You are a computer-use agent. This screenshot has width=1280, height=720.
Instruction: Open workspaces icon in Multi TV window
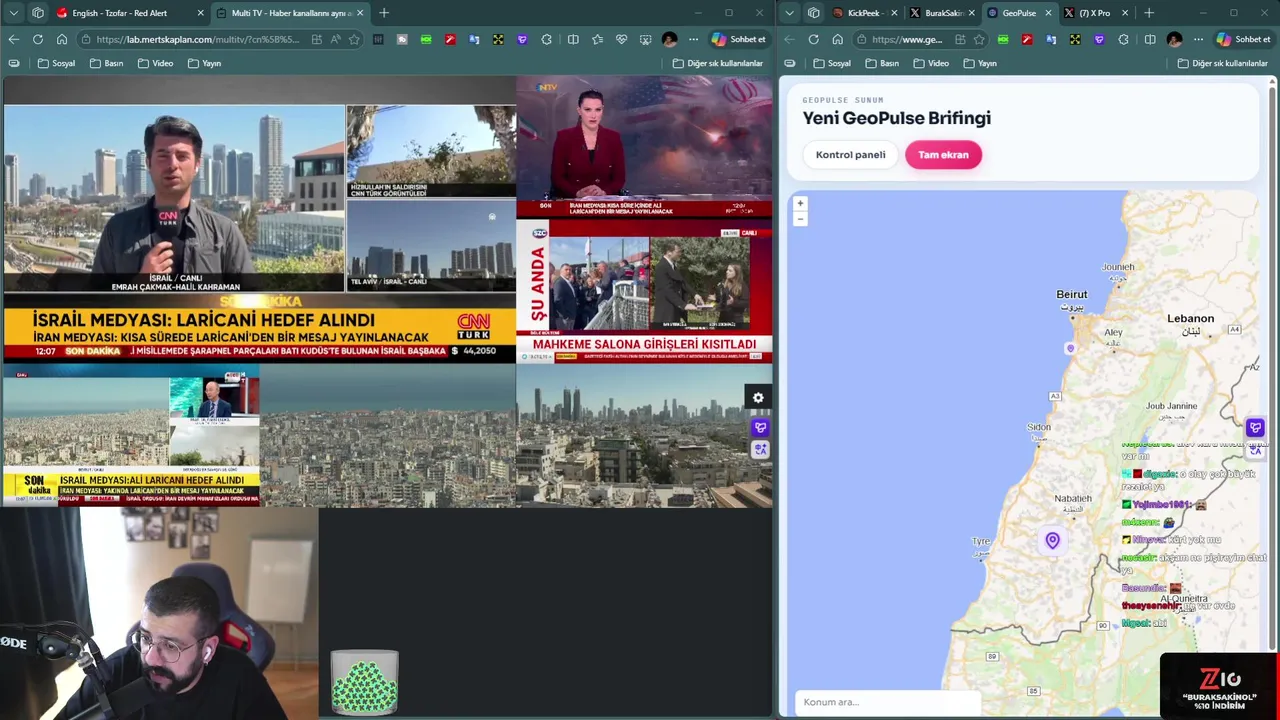pos(38,13)
